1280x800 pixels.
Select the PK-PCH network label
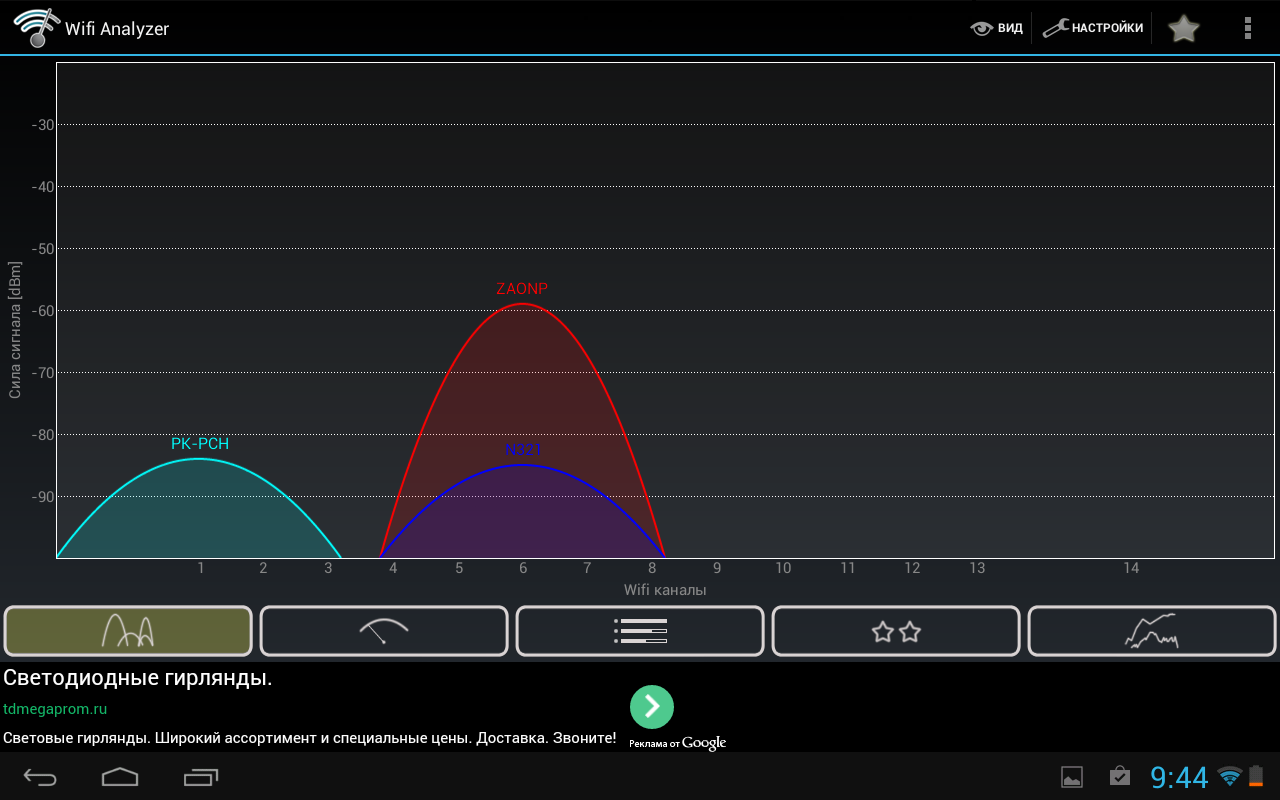coord(200,444)
